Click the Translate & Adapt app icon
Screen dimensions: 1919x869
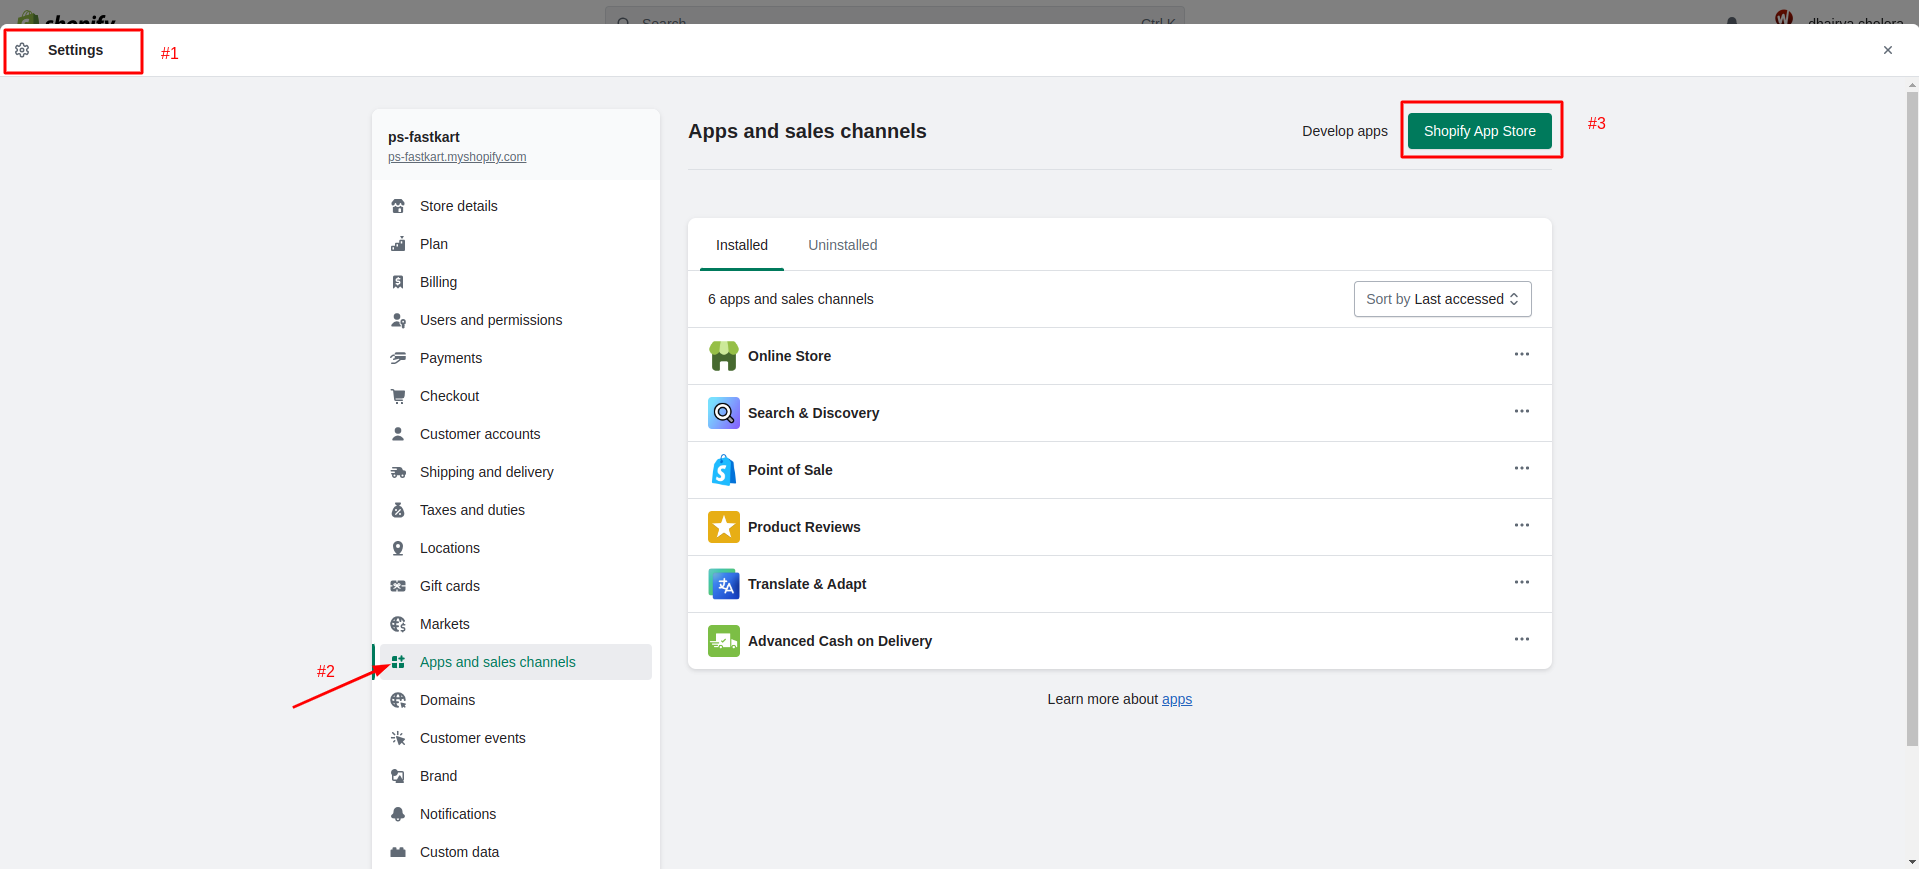tap(723, 584)
